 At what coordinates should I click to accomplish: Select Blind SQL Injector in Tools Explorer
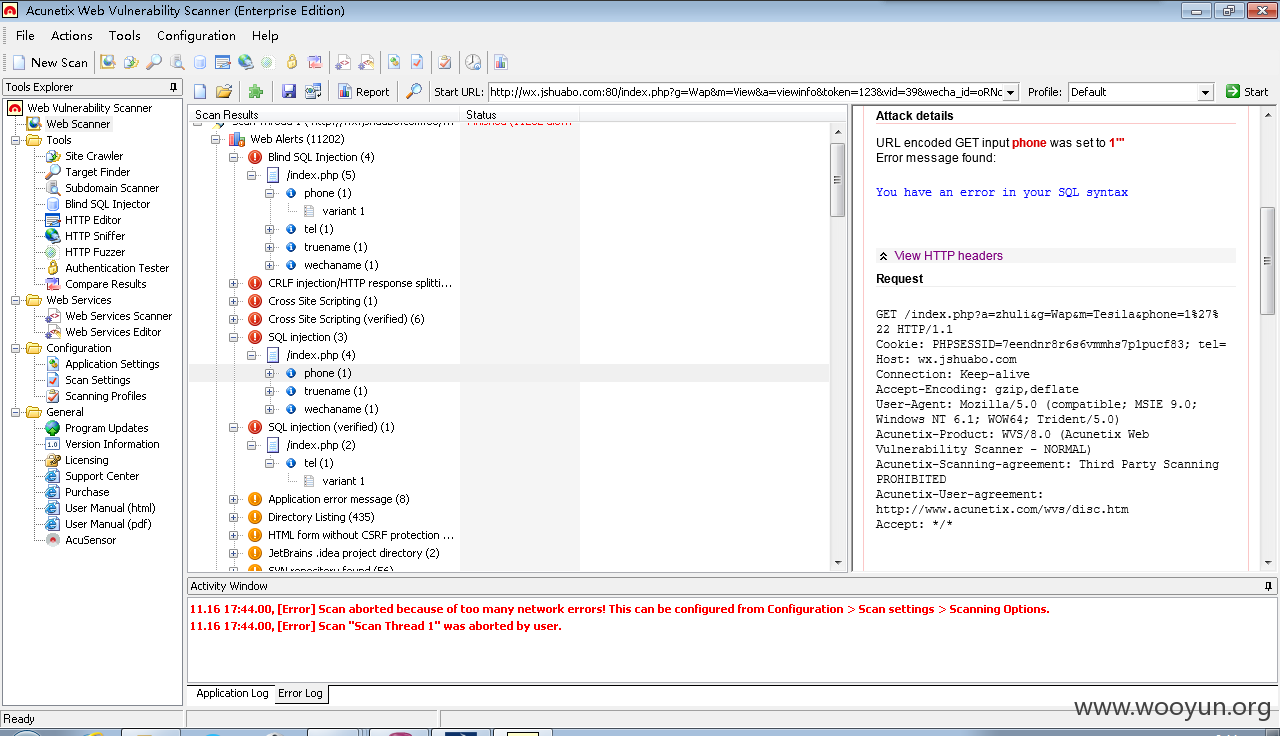tap(107, 204)
